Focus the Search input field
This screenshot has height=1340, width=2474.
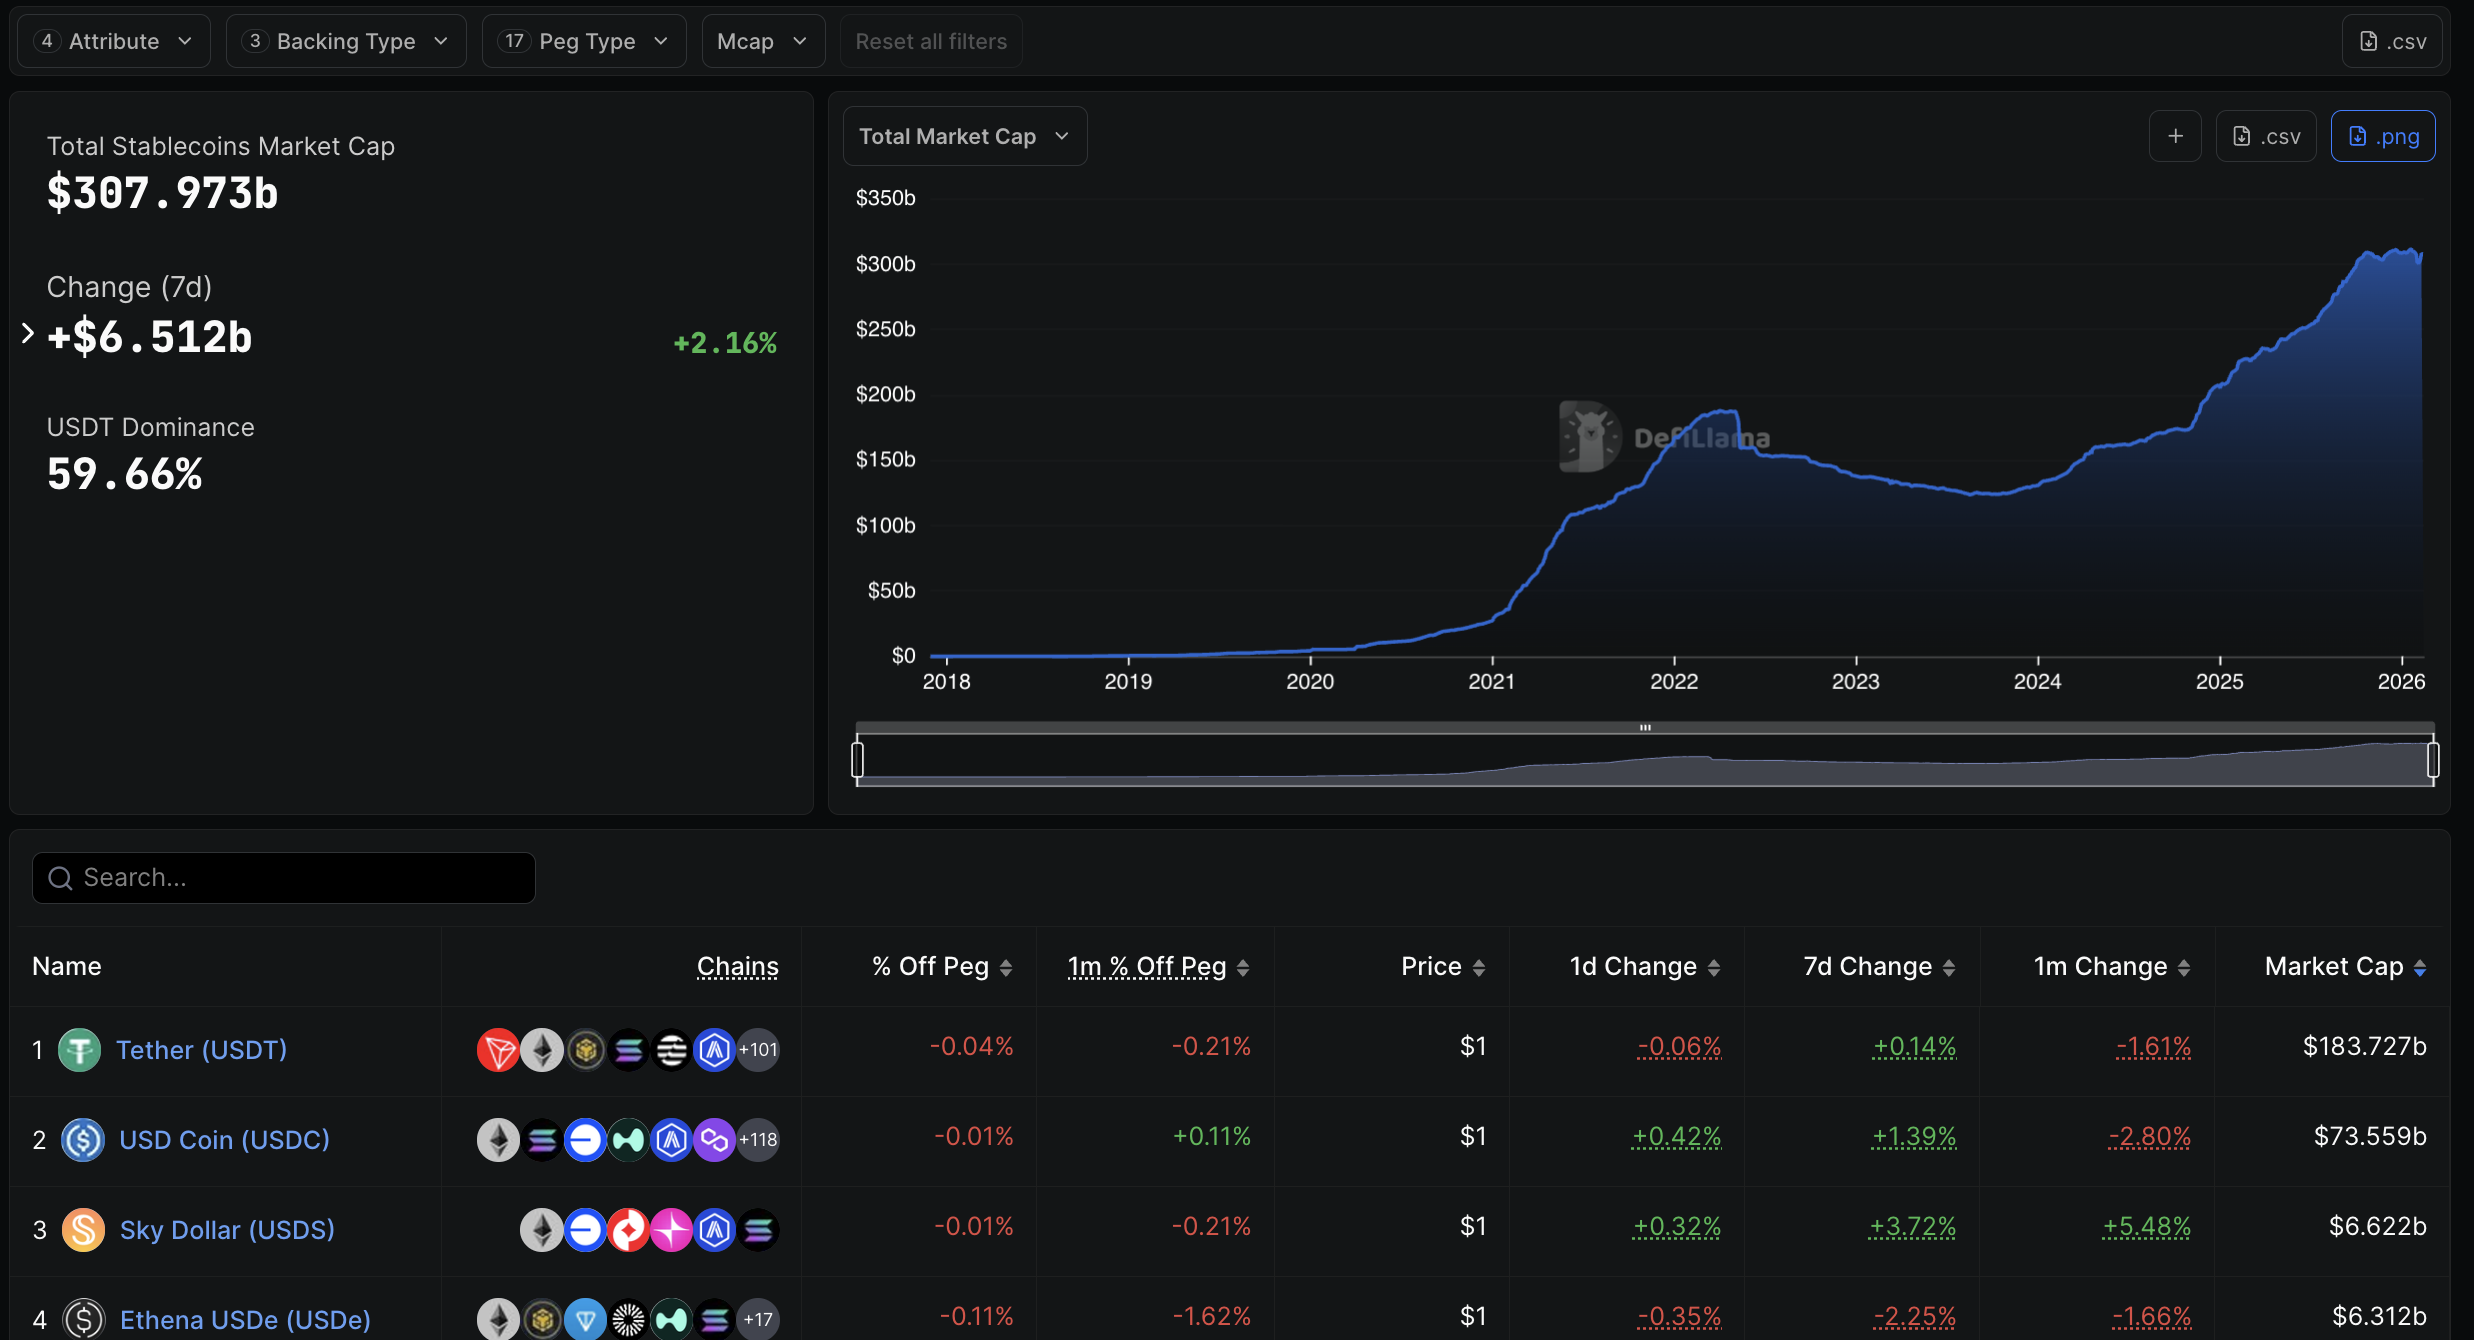[284, 878]
